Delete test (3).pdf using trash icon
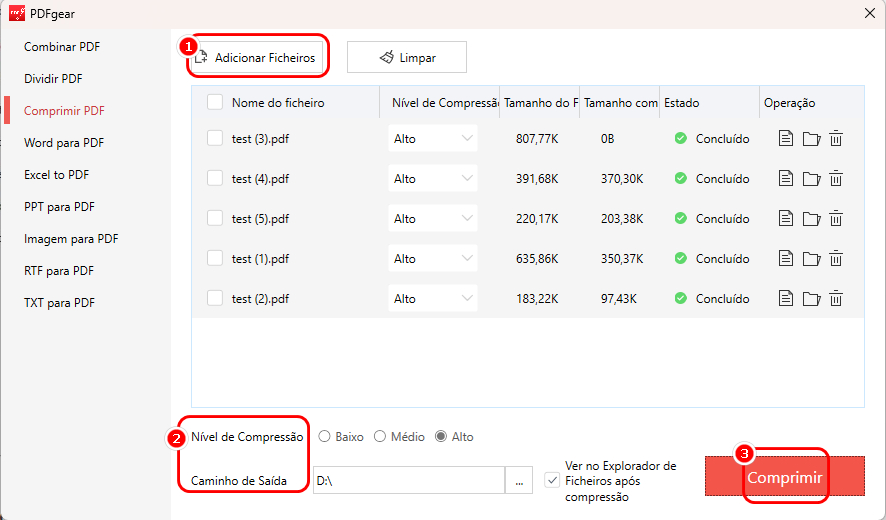The height and width of the screenshot is (520, 886). pyautogui.click(x=836, y=139)
